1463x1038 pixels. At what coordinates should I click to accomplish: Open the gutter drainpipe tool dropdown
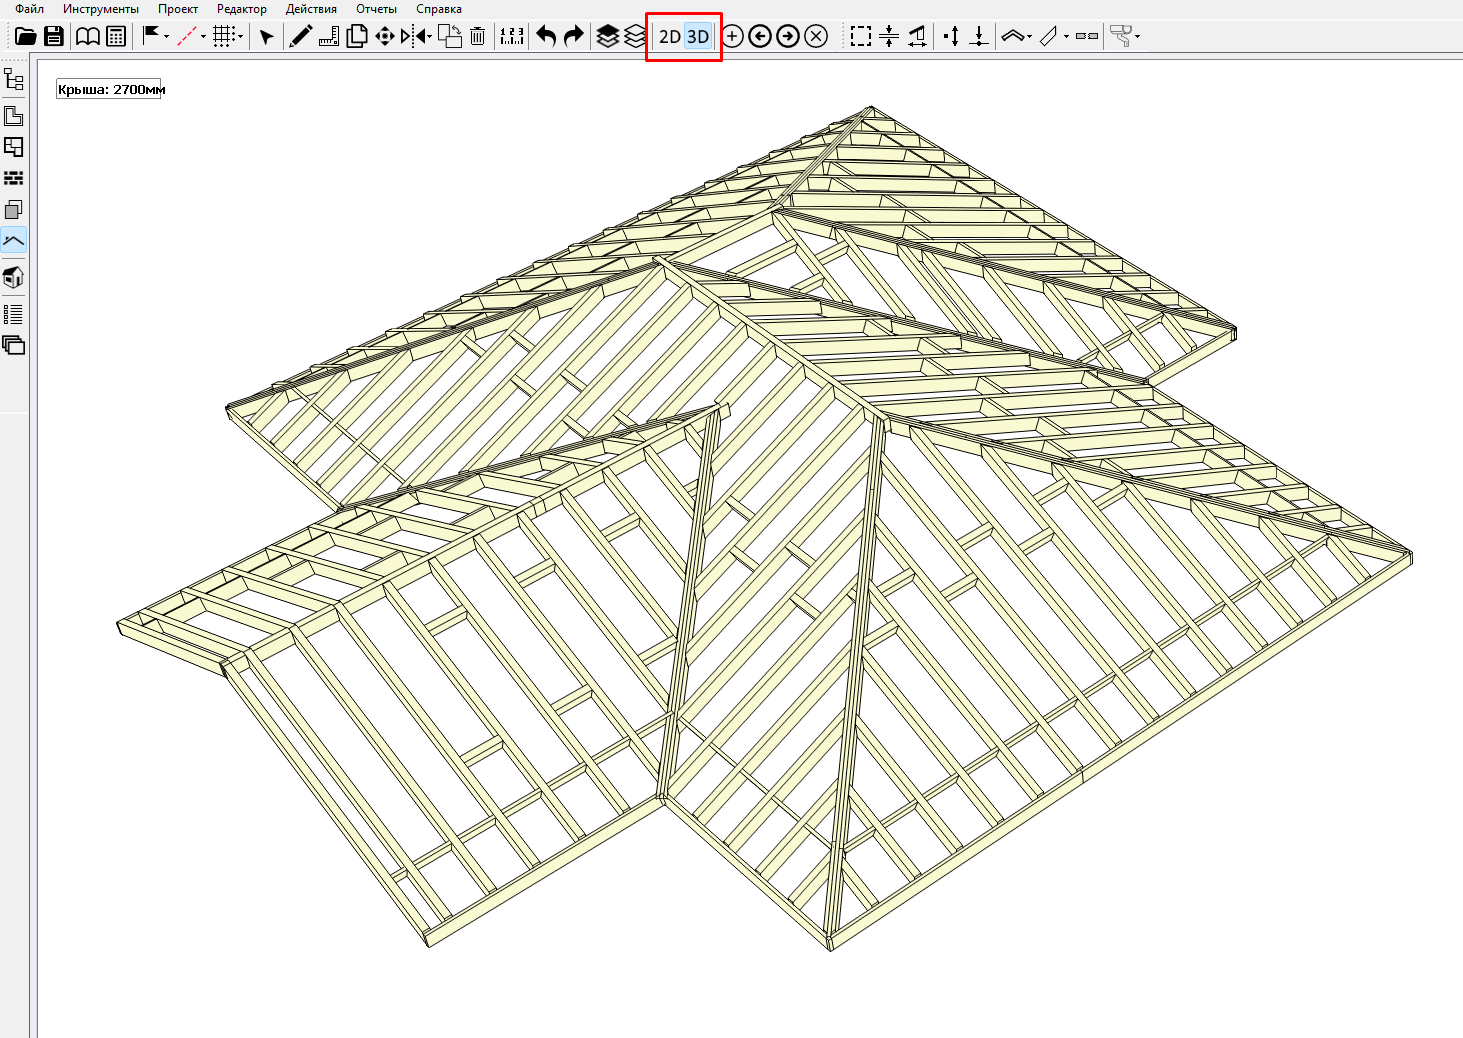pyautogui.click(x=1138, y=37)
